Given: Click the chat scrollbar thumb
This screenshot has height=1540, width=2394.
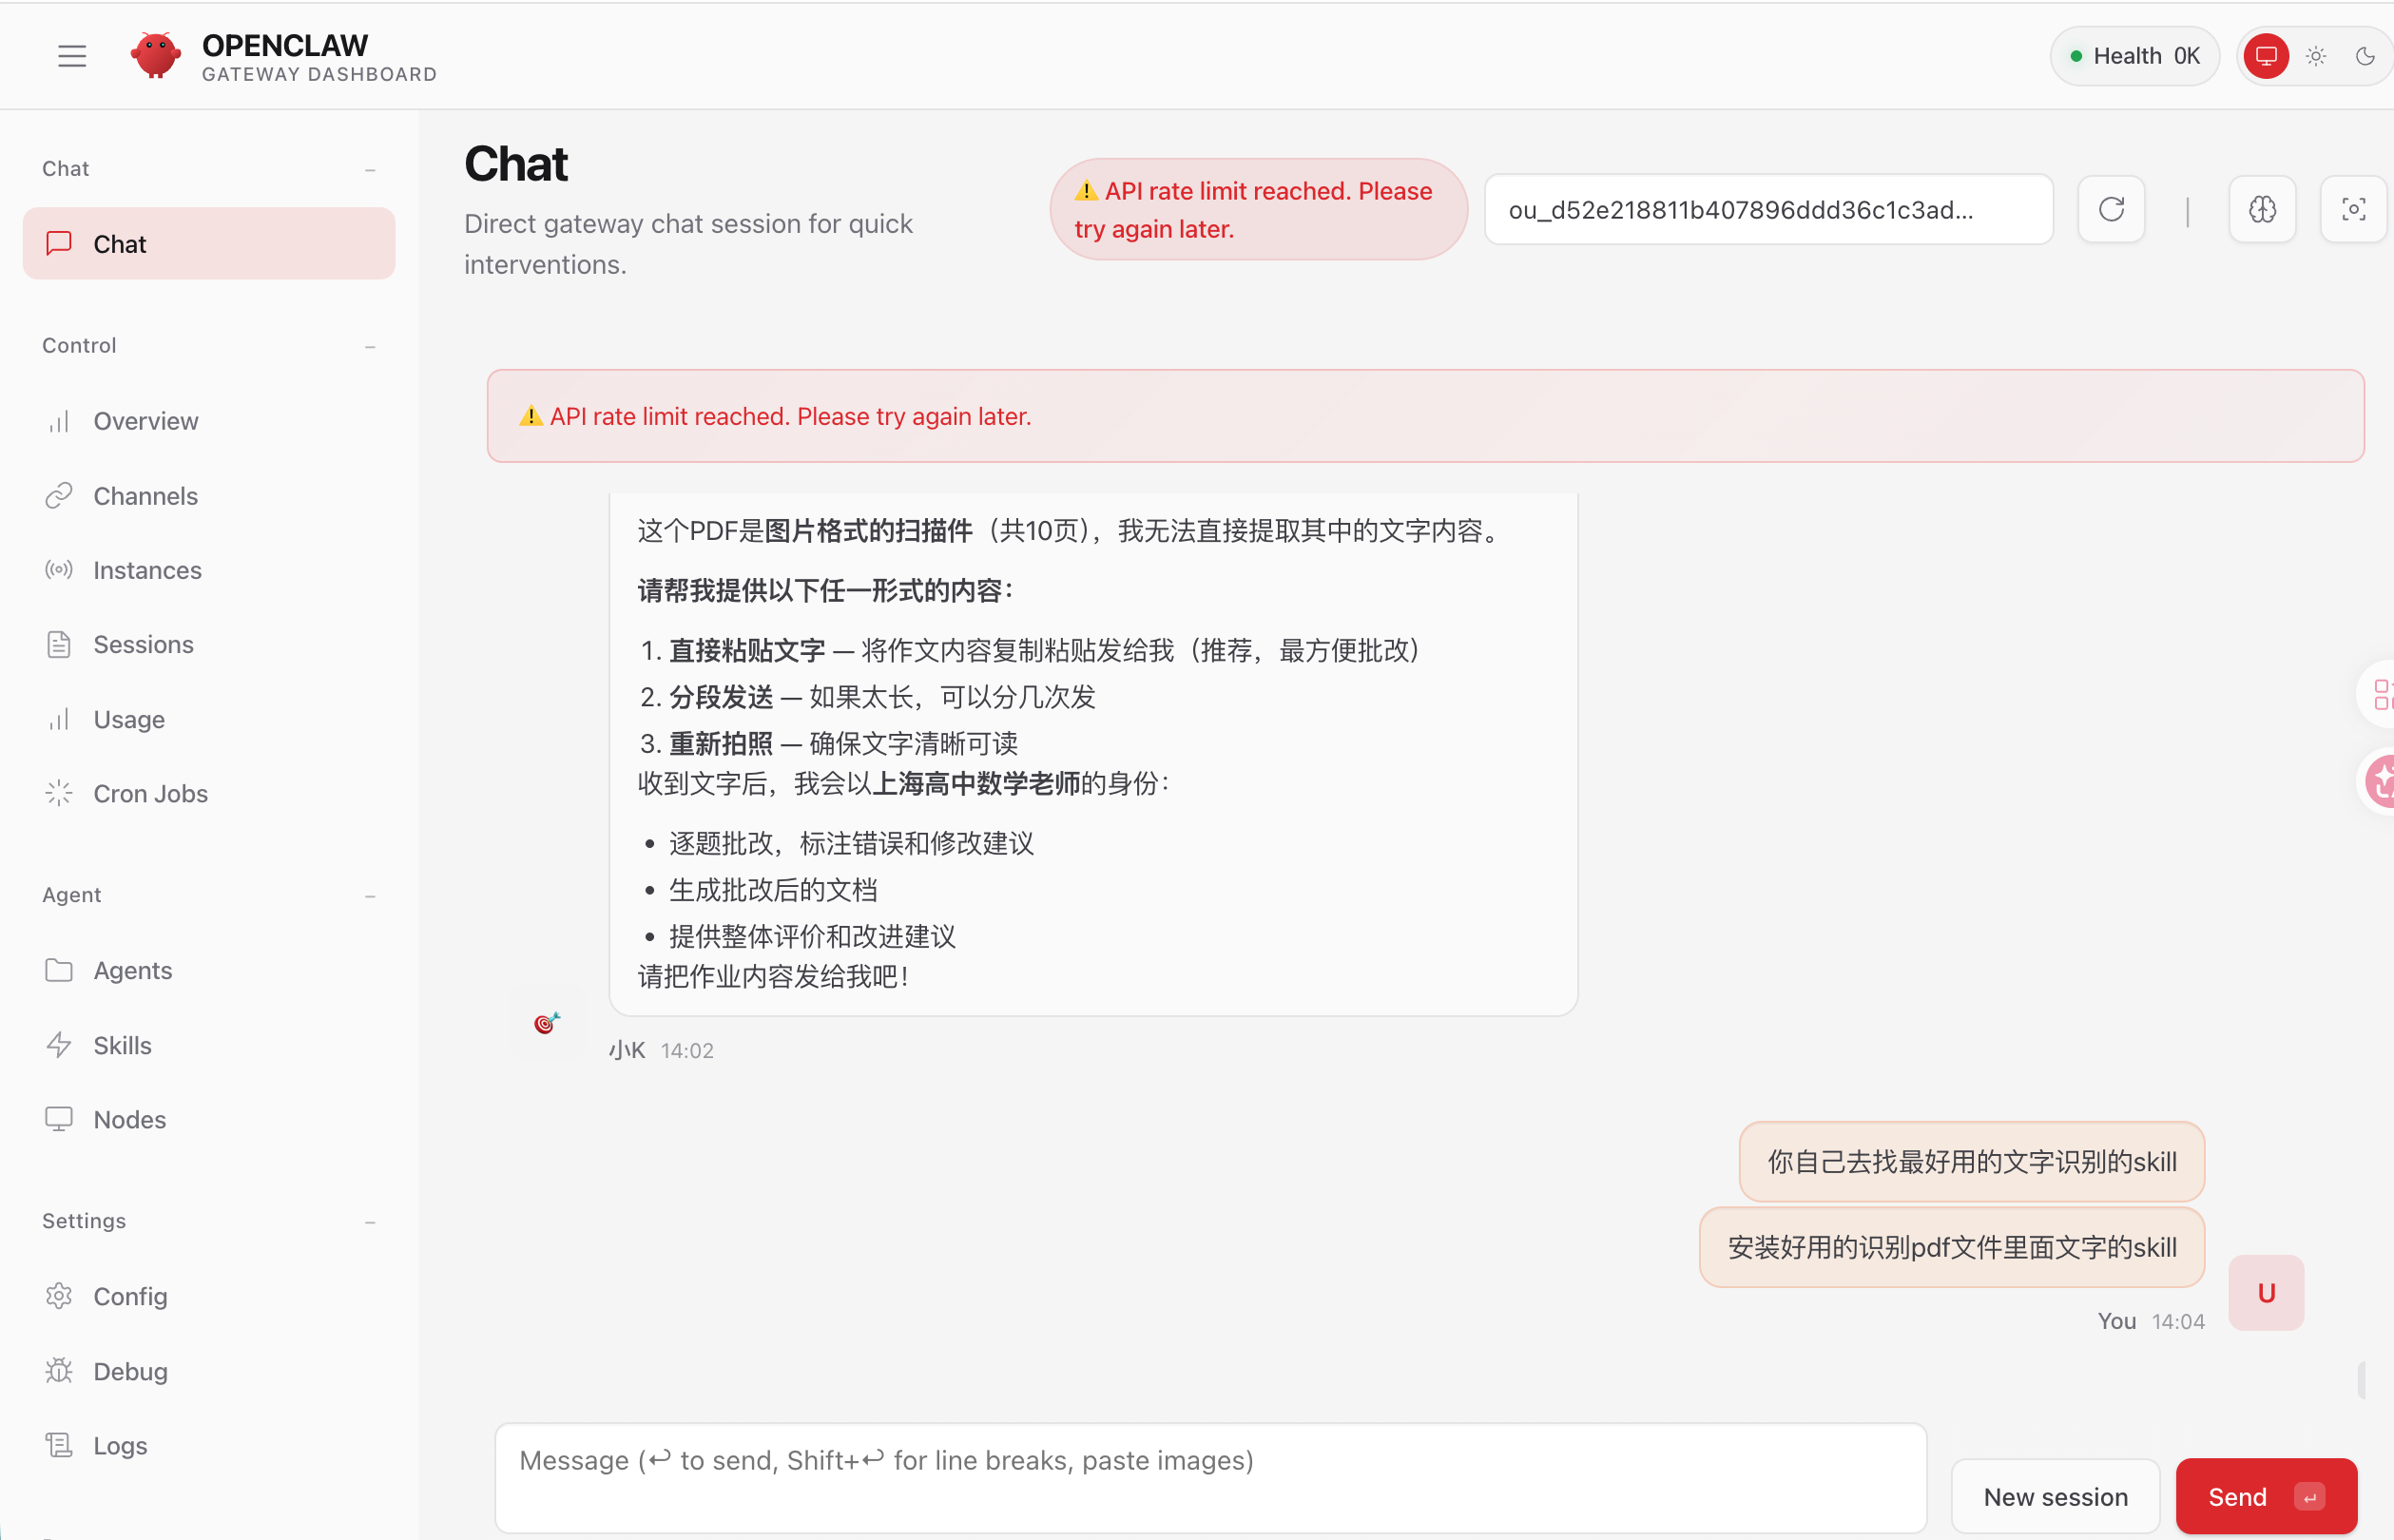Looking at the screenshot, I should [x=2361, y=1380].
